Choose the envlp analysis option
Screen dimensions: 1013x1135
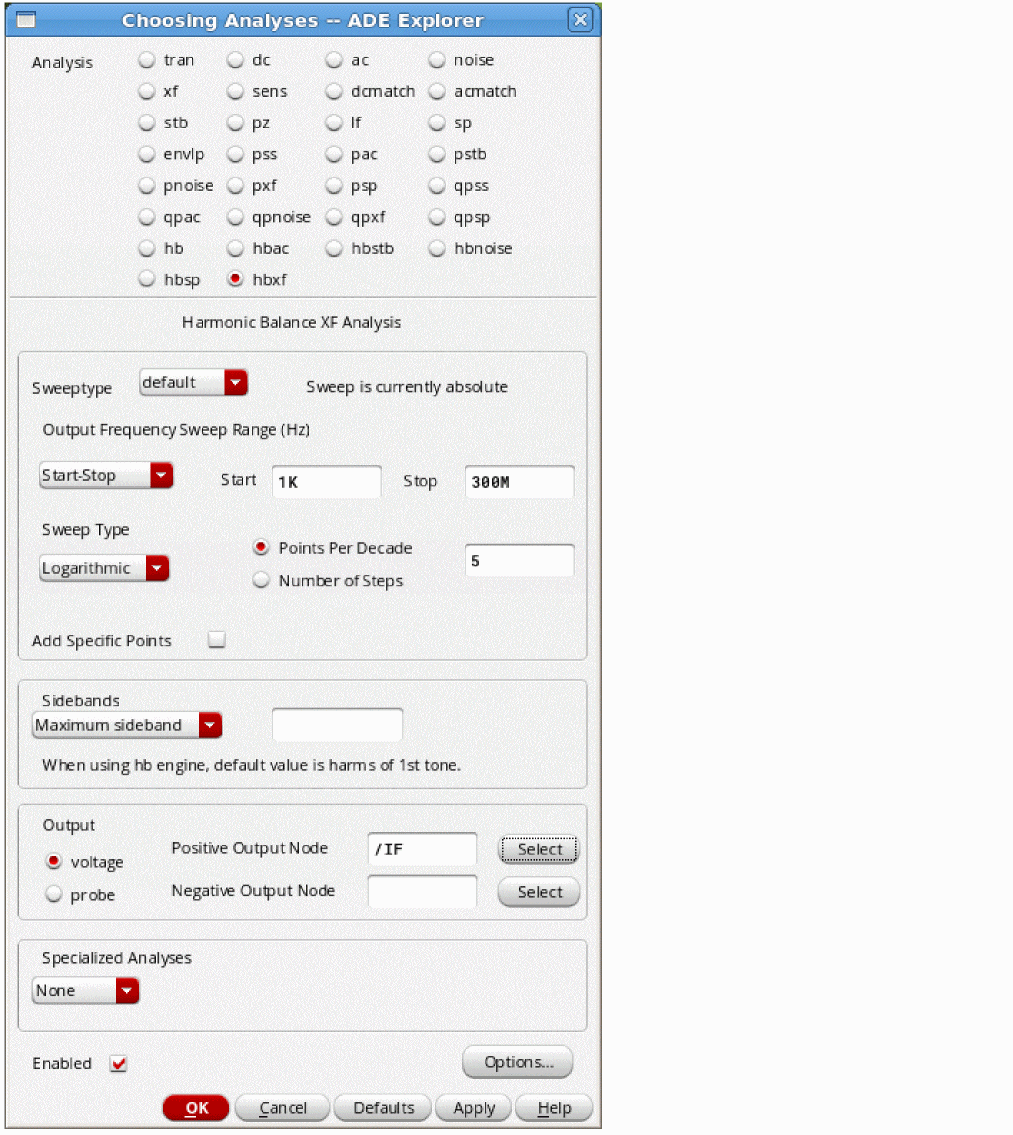click(x=147, y=154)
